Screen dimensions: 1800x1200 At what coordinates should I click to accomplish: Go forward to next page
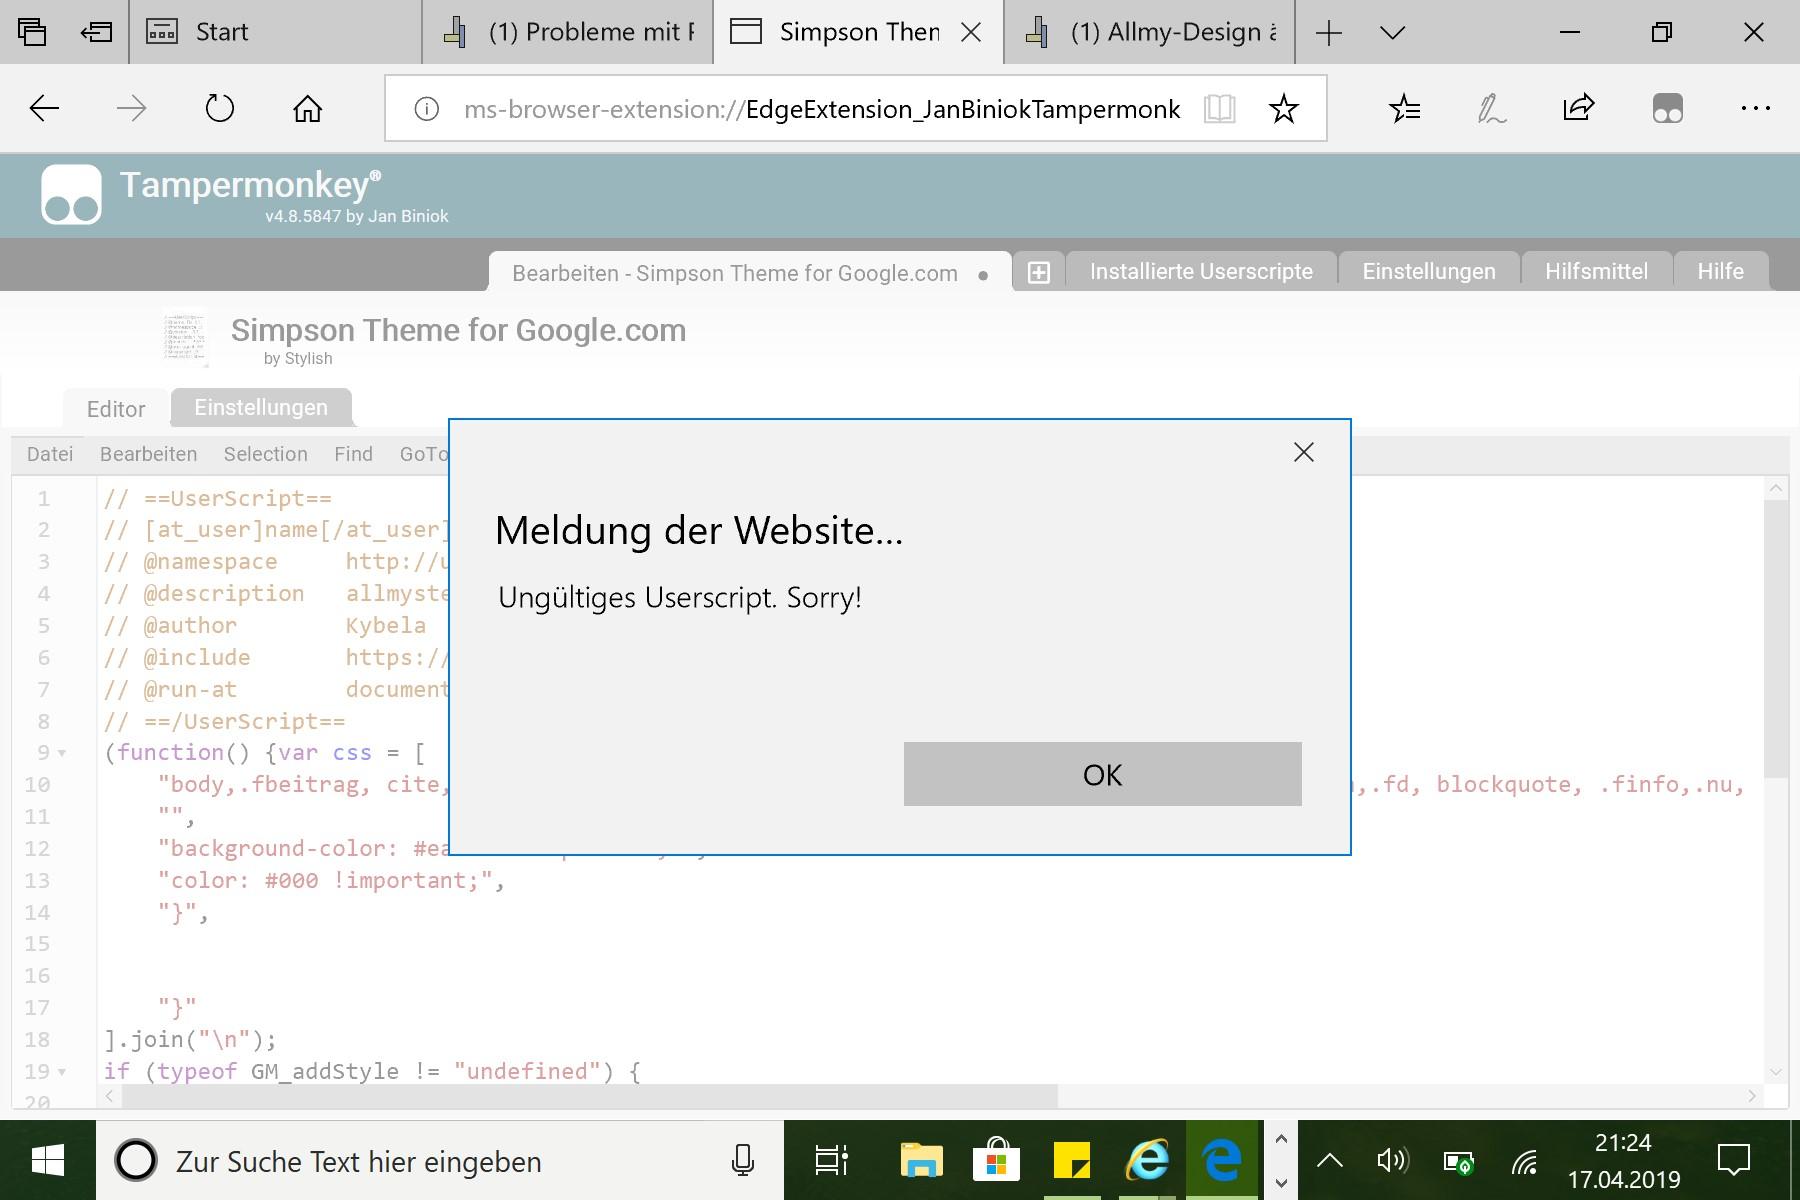(x=132, y=108)
